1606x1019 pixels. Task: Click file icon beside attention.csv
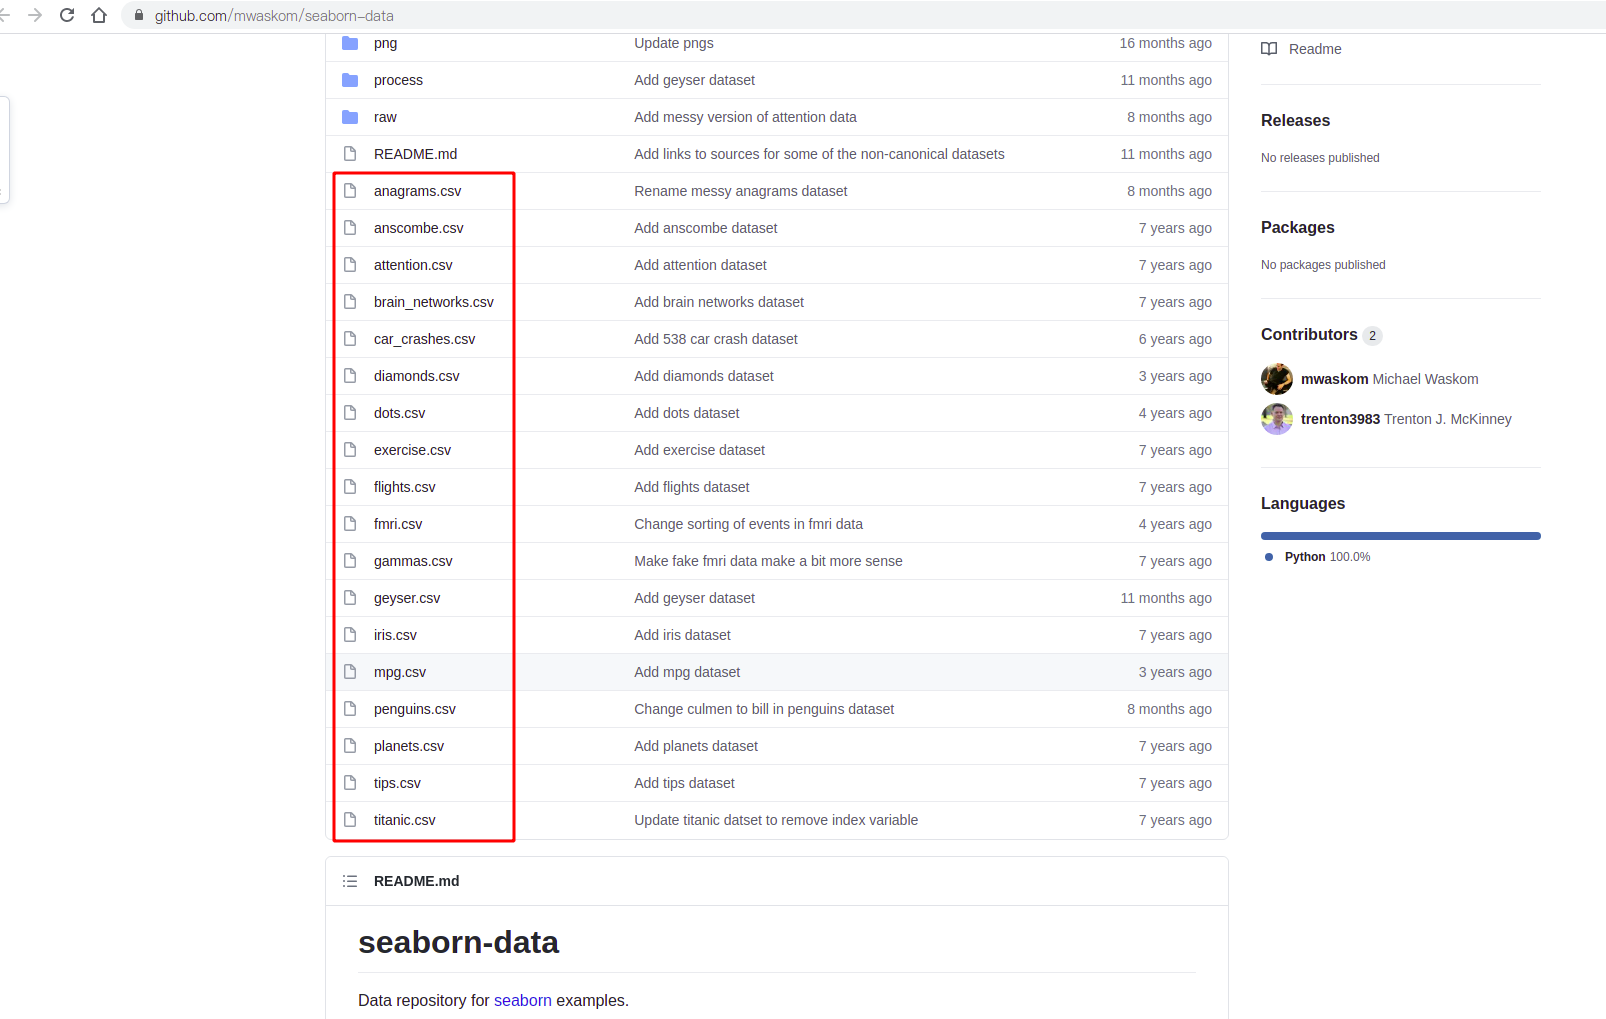350,265
